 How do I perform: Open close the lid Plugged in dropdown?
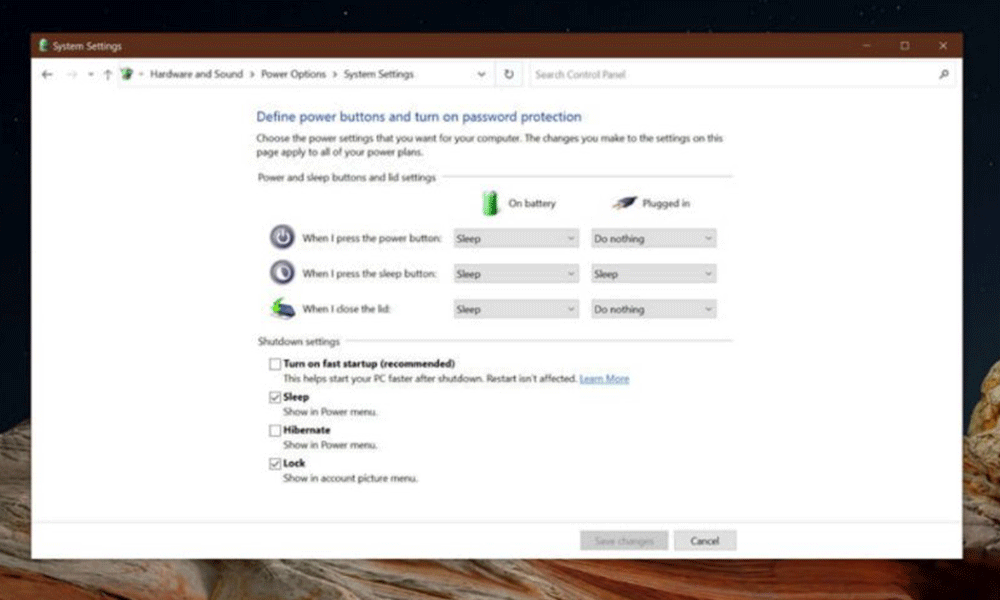tap(654, 310)
